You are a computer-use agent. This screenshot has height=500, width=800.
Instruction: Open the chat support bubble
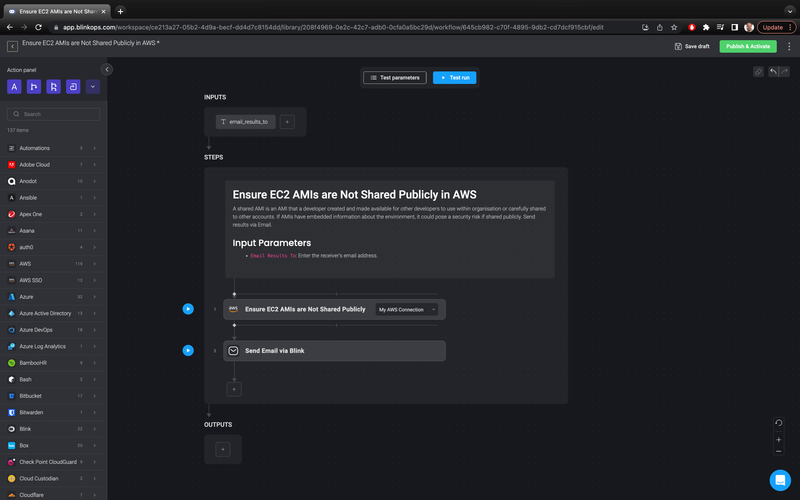click(x=780, y=480)
